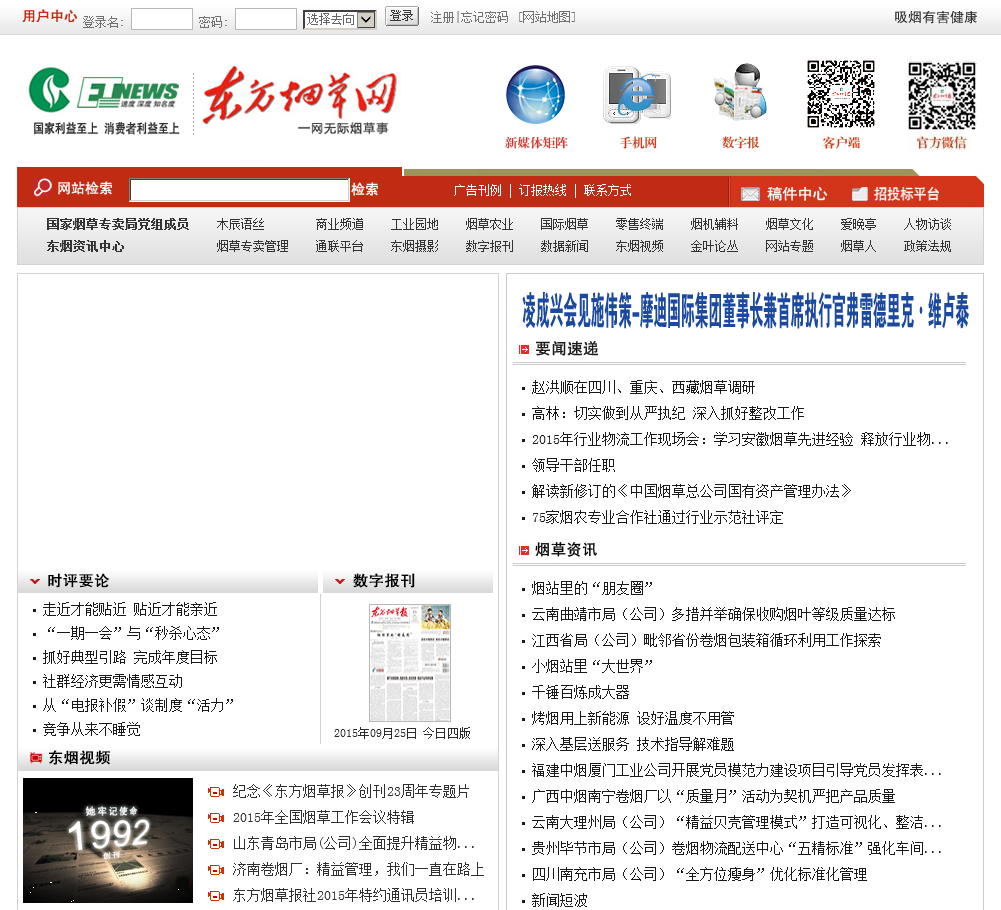Open 75家烟农专业合作社通过行业示范社评定
The image size is (1001, 910).
657,518
